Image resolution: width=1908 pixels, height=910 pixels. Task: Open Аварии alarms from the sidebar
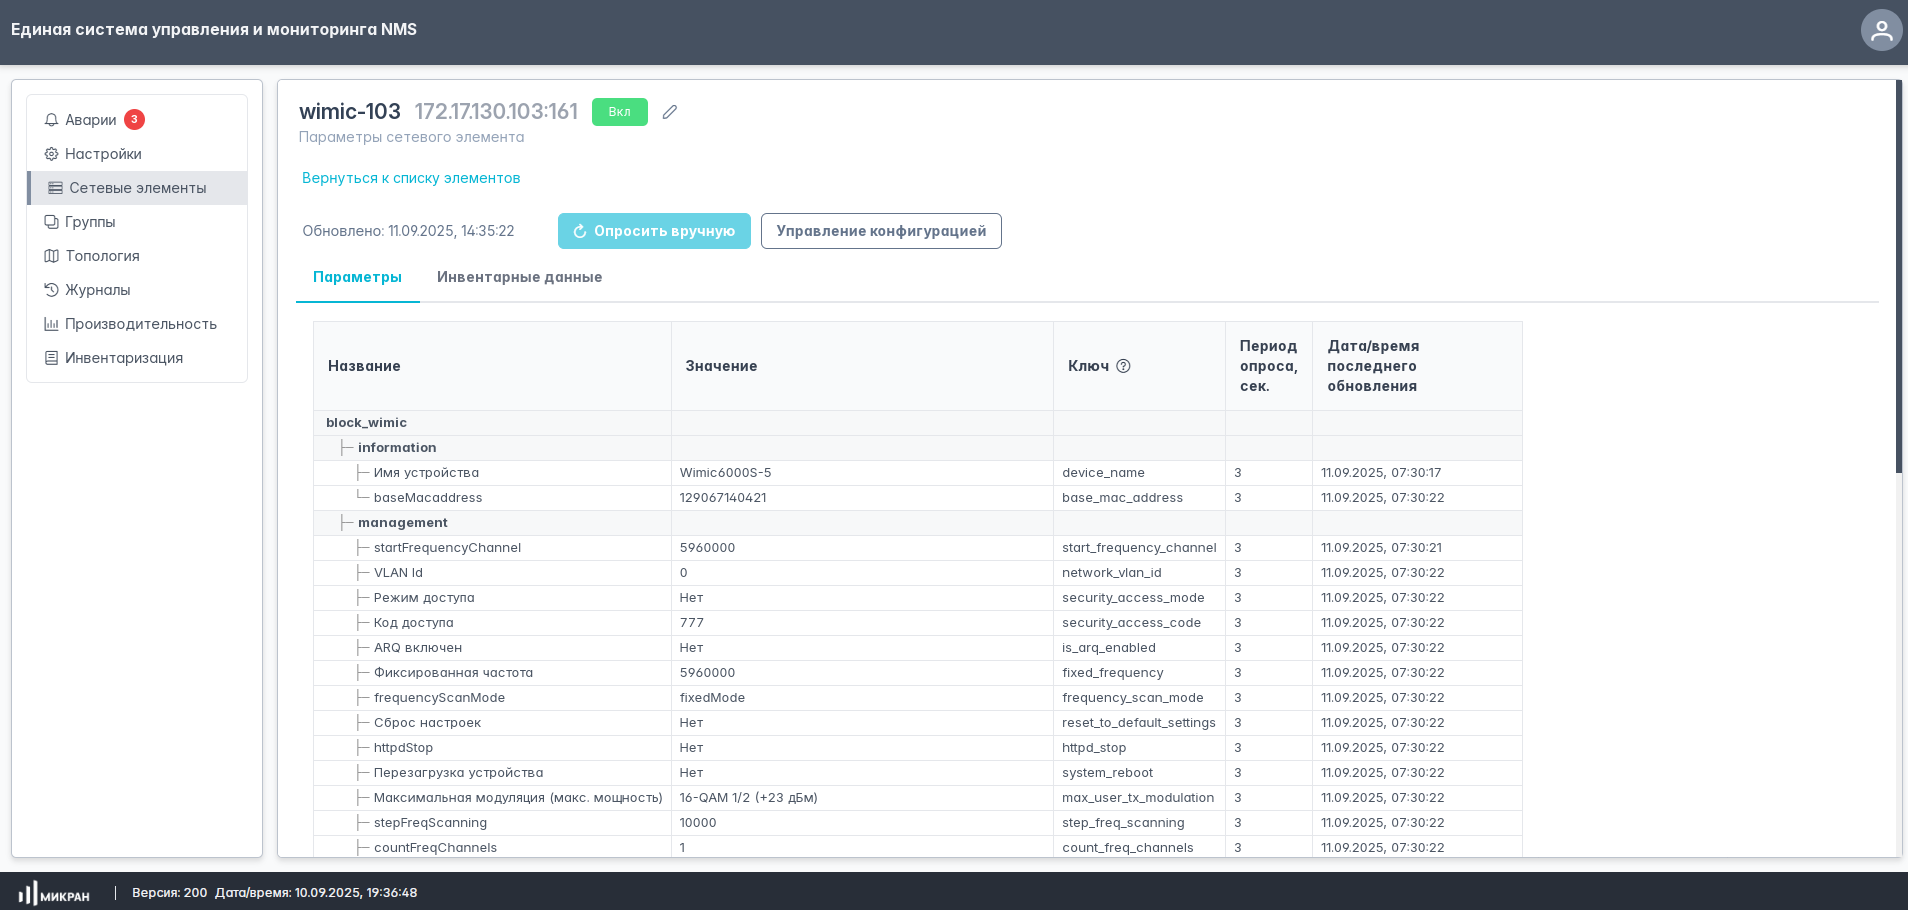coord(91,120)
